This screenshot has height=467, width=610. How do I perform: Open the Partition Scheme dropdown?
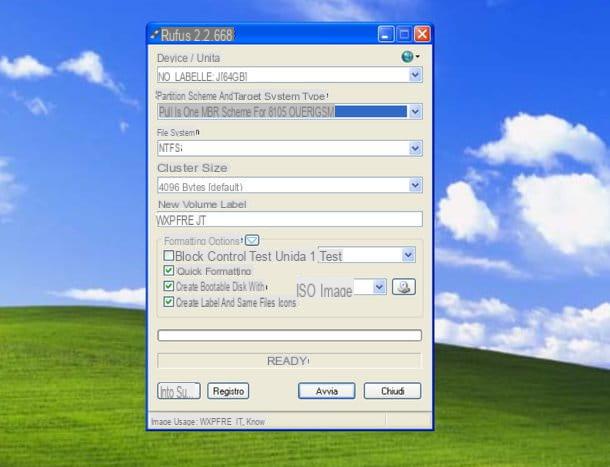coord(415,112)
